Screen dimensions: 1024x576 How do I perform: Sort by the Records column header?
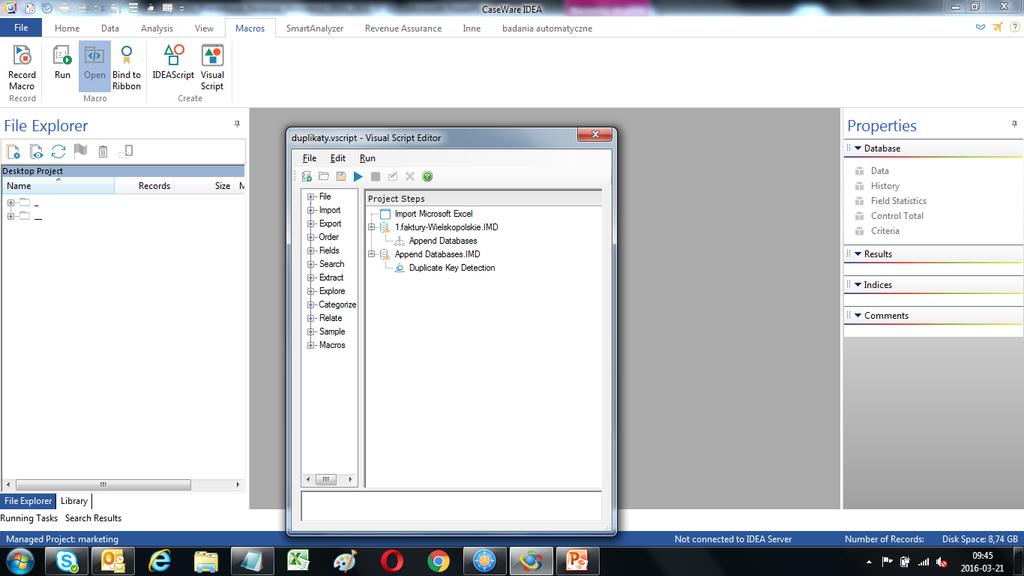(x=154, y=186)
